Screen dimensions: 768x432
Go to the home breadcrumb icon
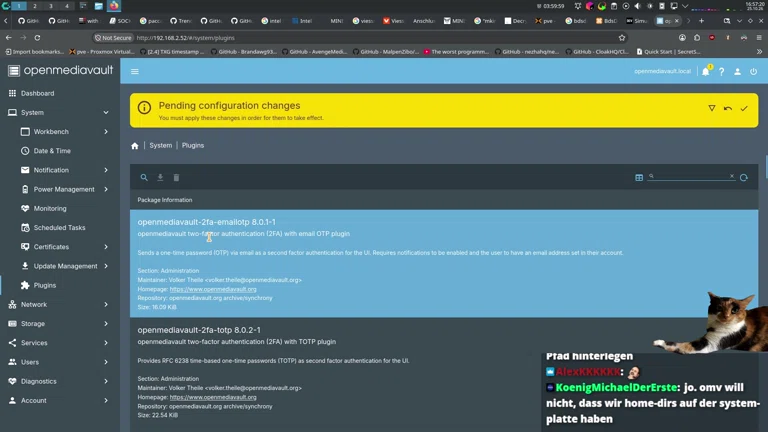tap(135, 146)
